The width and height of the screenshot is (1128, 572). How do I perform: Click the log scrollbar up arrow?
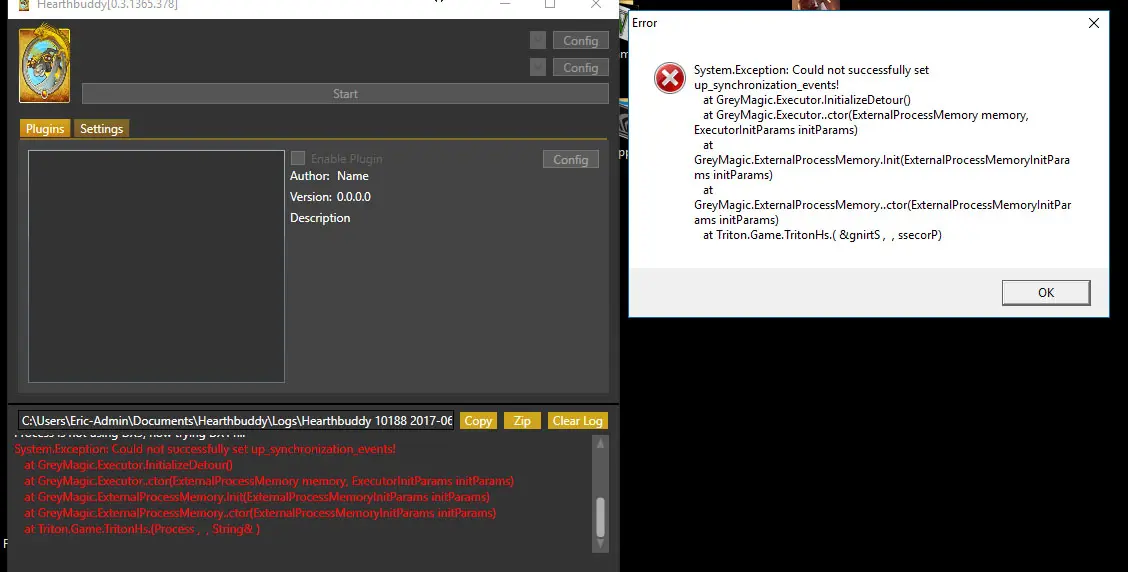point(600,444)
